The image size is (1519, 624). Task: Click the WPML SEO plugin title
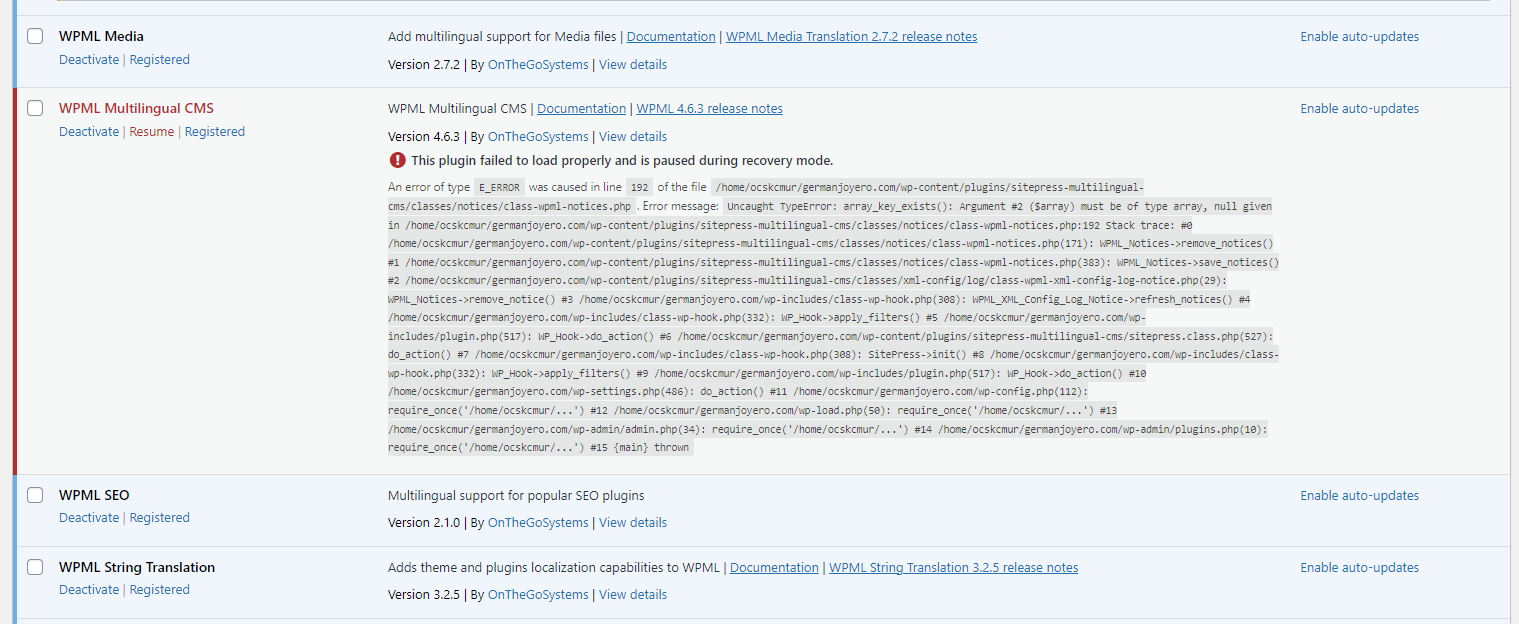coord(94,496)
